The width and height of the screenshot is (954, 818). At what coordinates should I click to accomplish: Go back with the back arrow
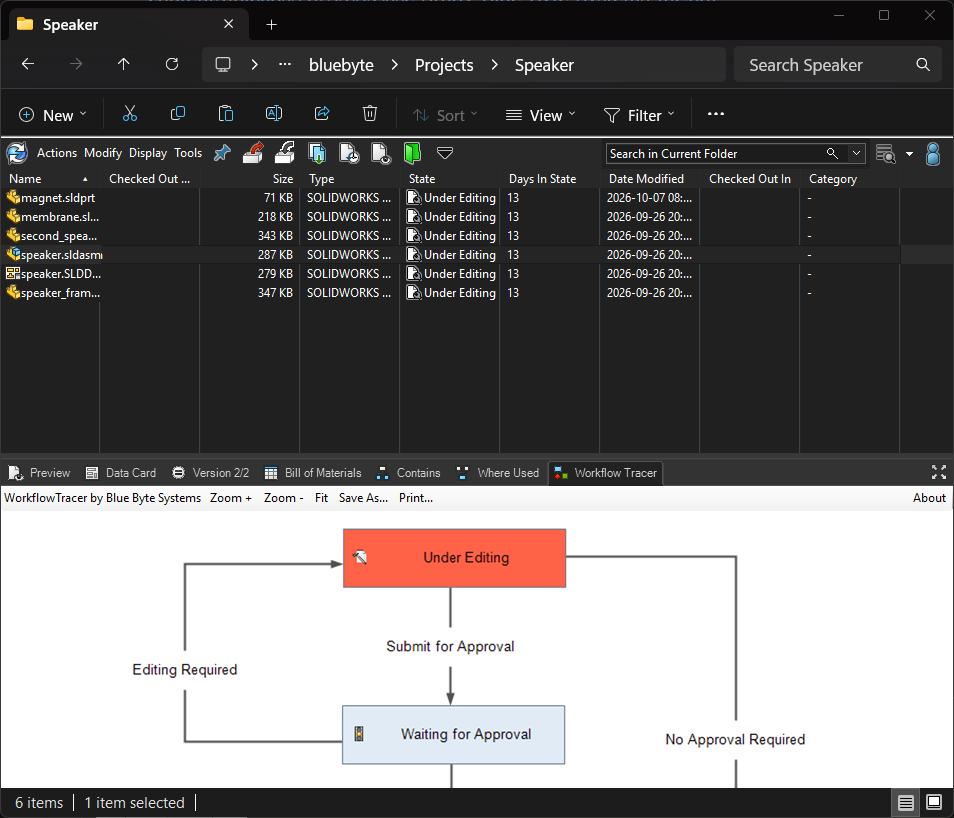pos(28,65)
